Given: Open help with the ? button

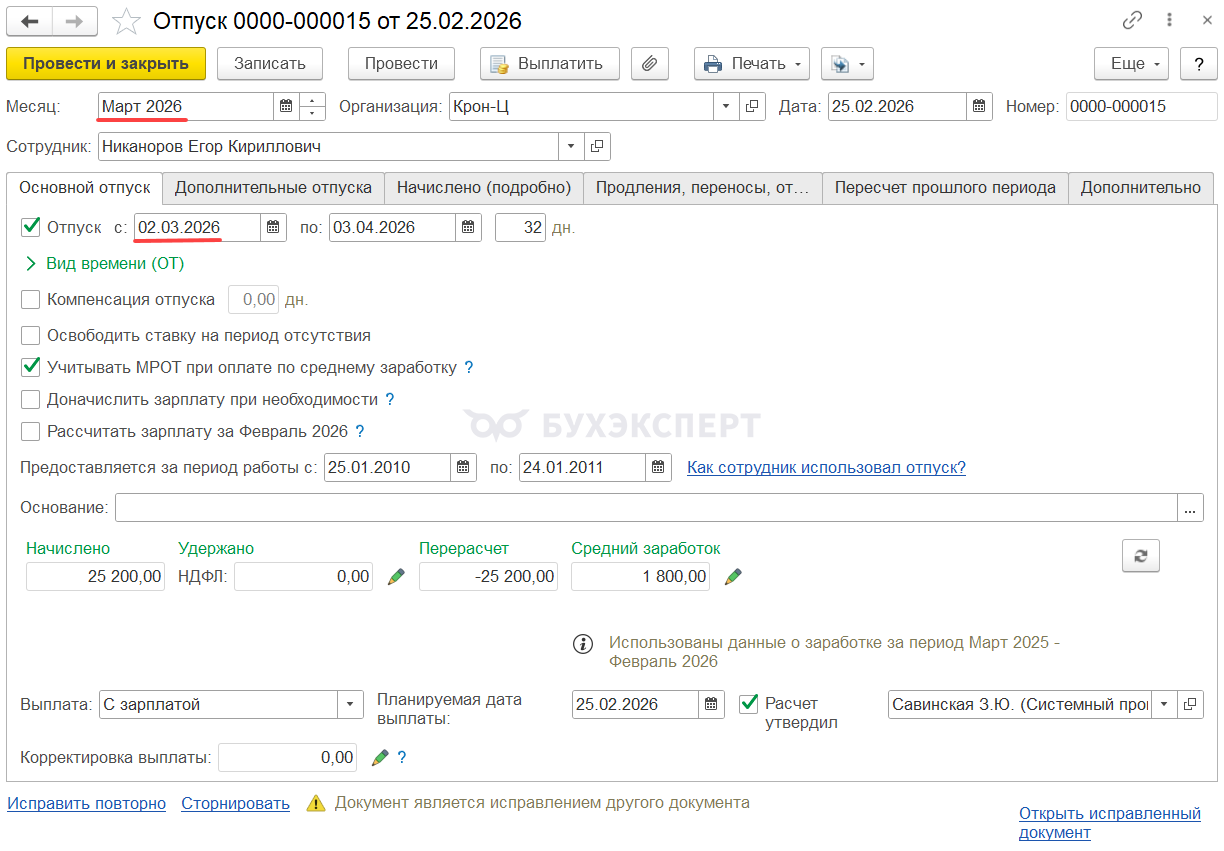Looking at the screenshot, I should (x=1199, y=63).
